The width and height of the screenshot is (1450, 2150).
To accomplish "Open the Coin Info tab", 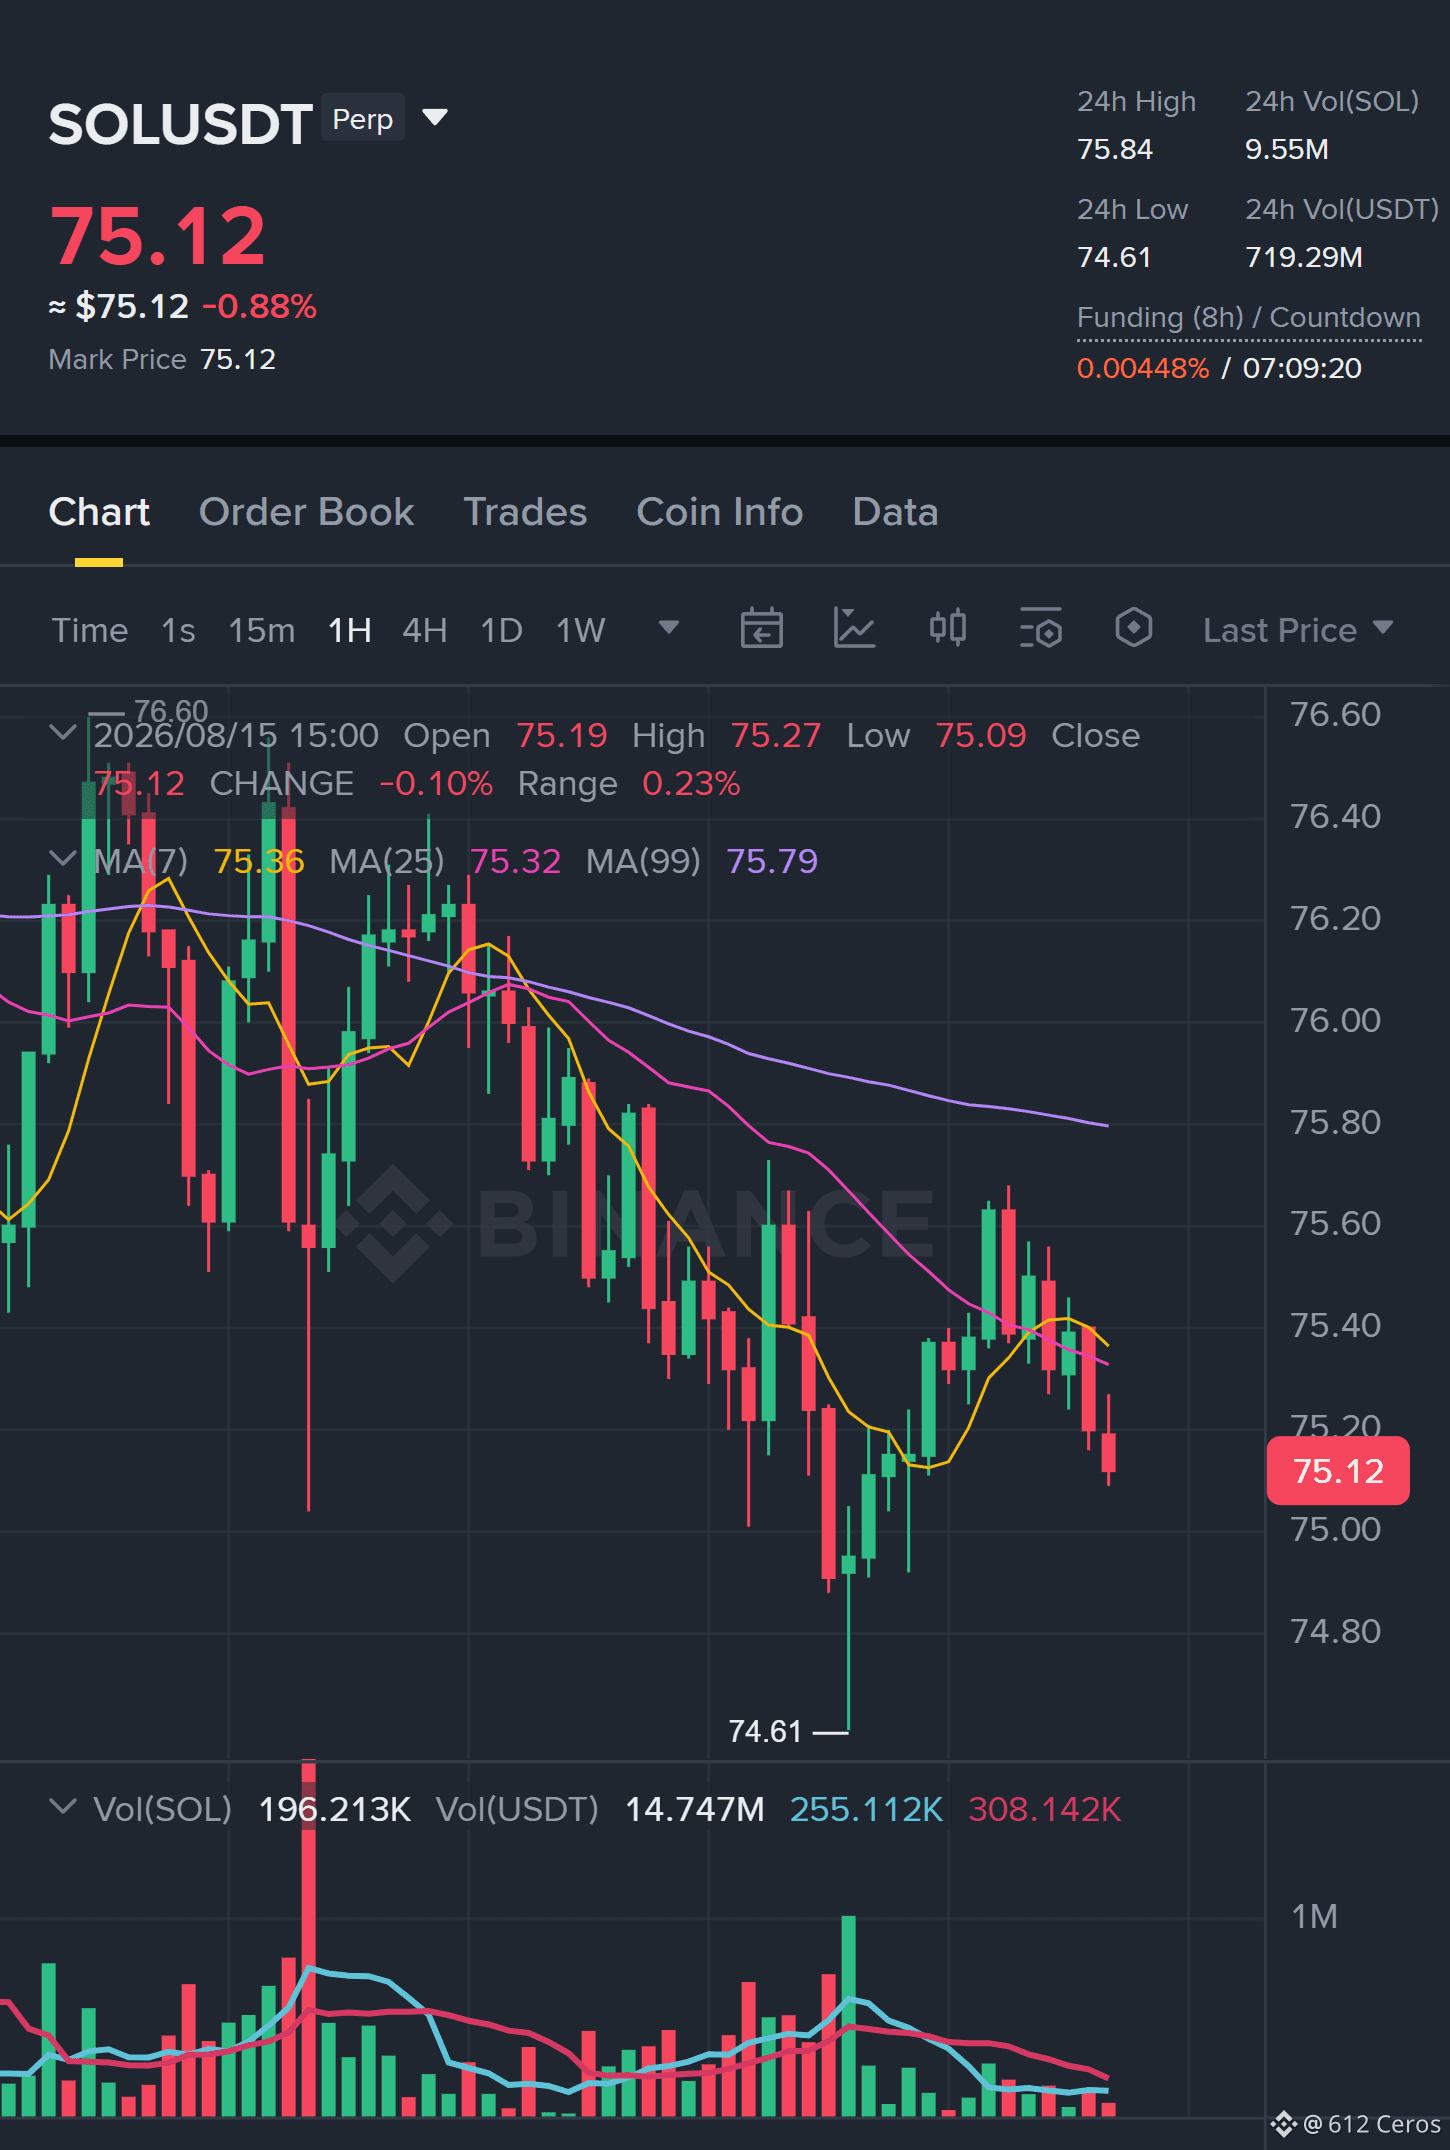I will point(720,512).
